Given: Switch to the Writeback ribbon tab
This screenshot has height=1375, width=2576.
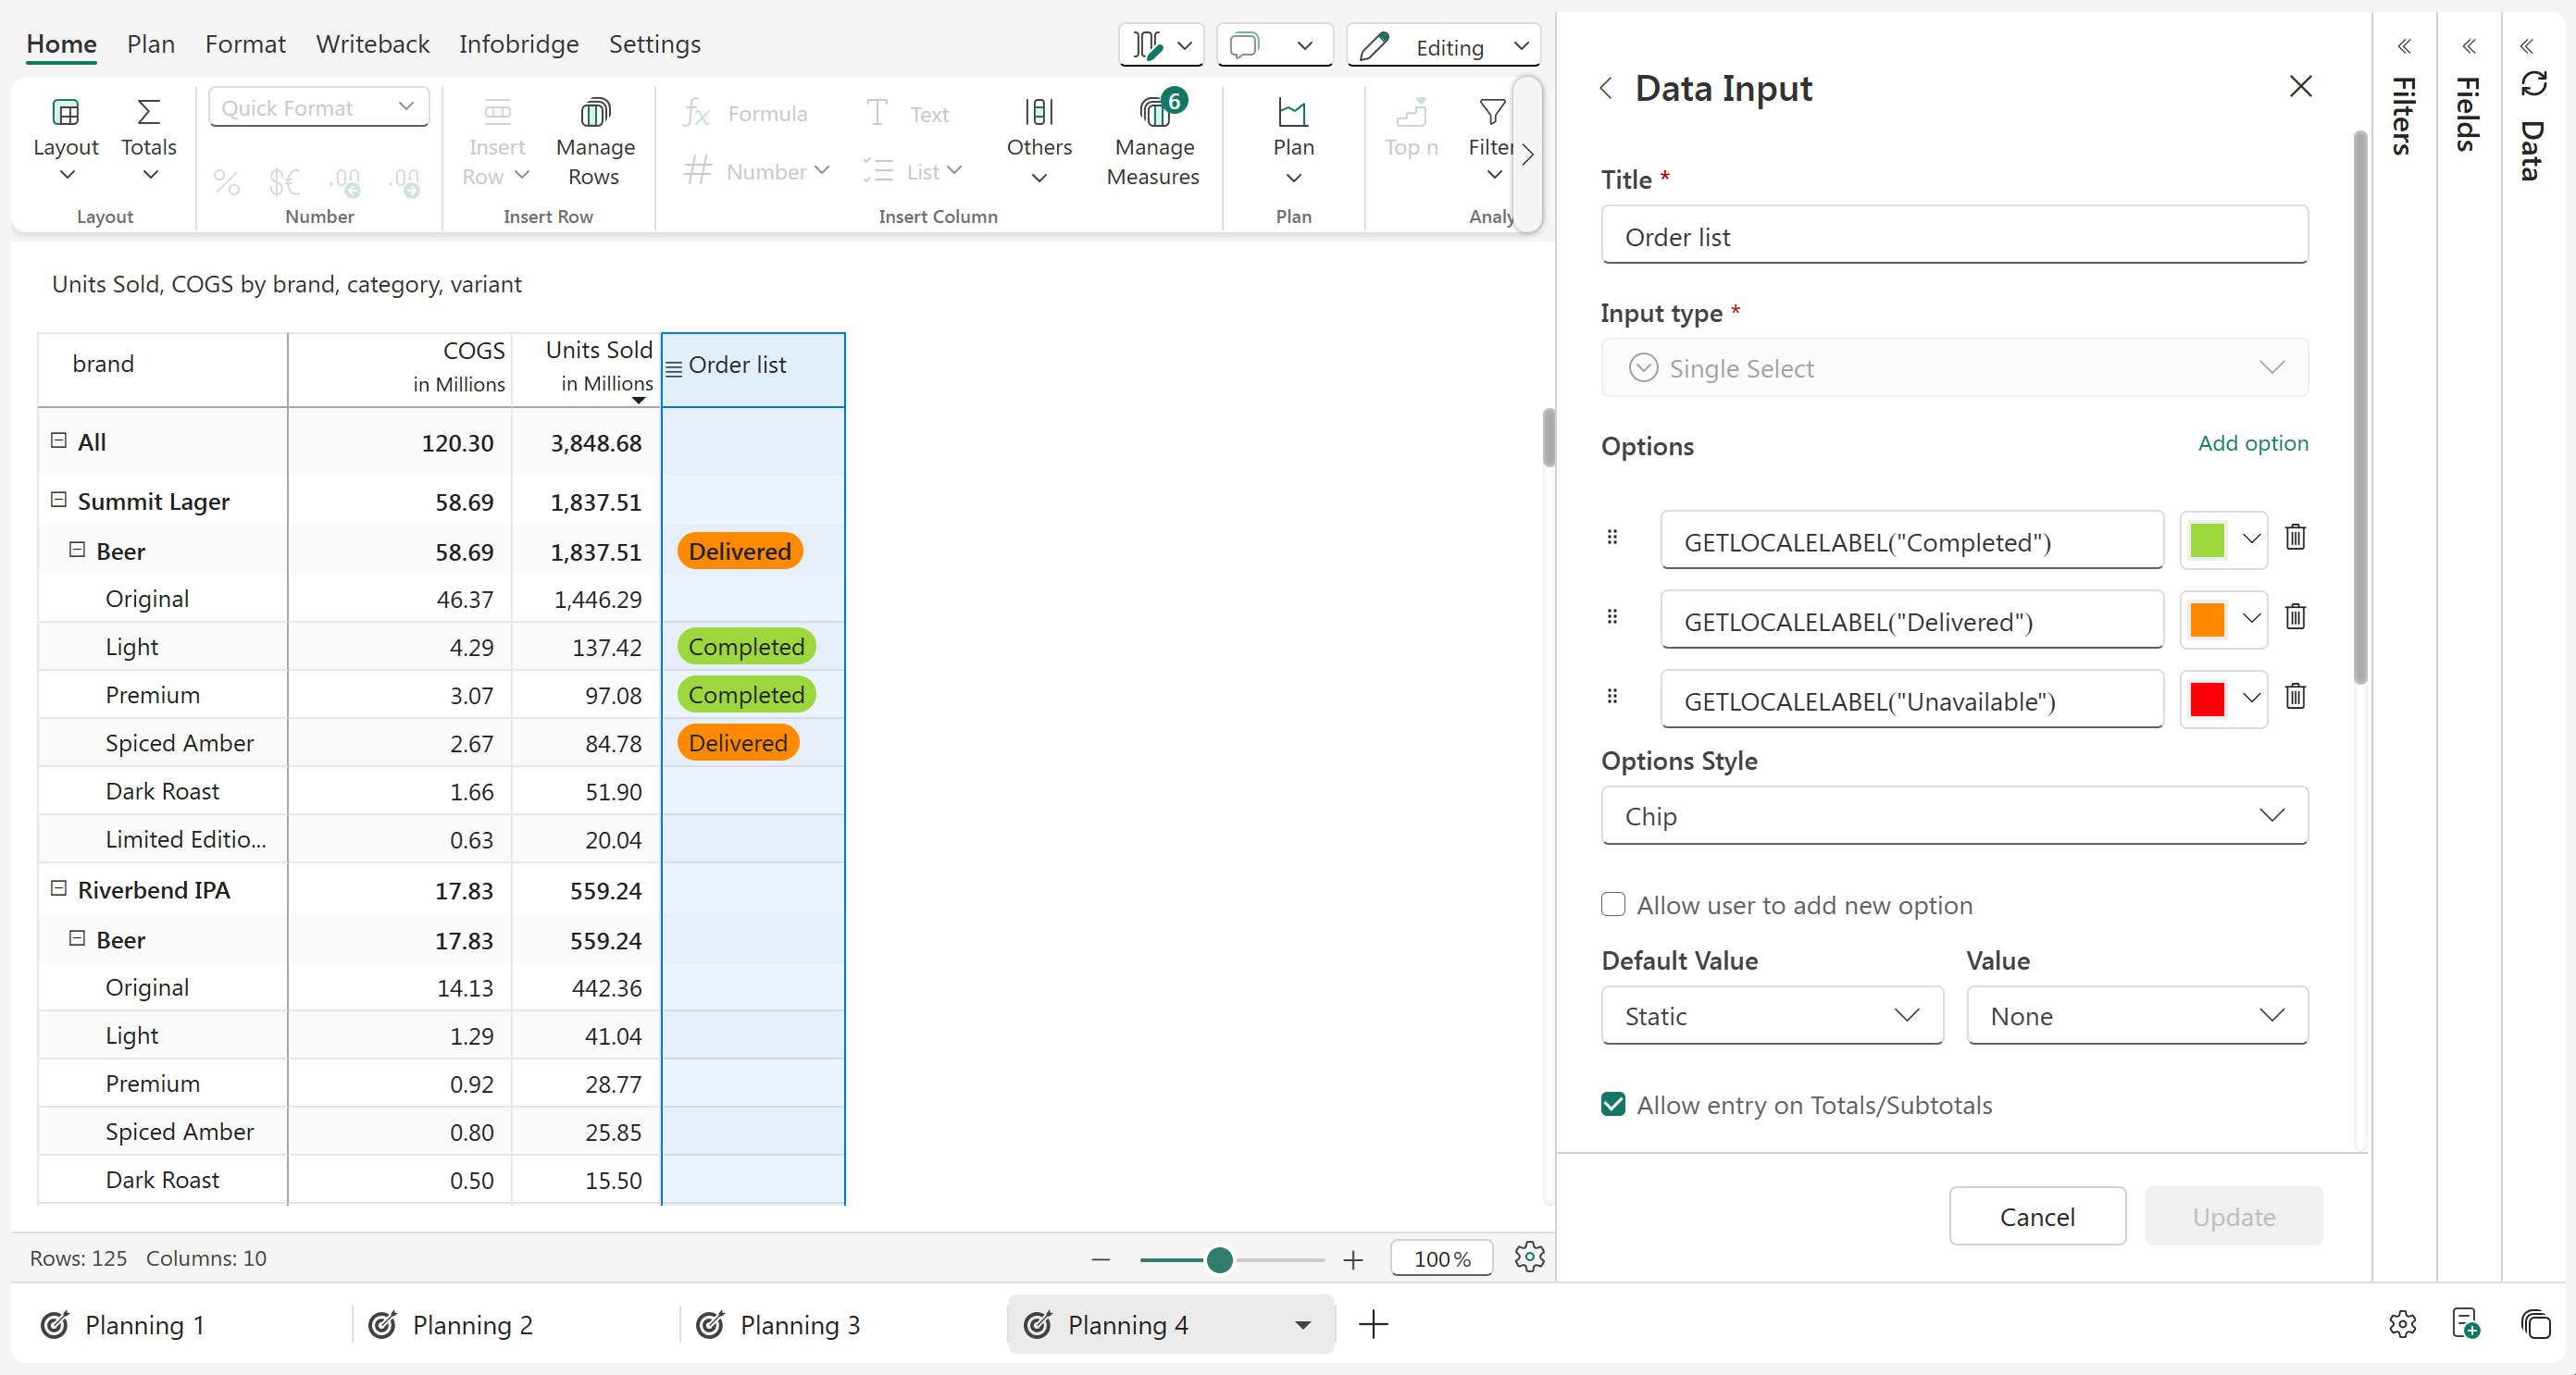Looking at the screenshot, I should (x=372, y=44).
